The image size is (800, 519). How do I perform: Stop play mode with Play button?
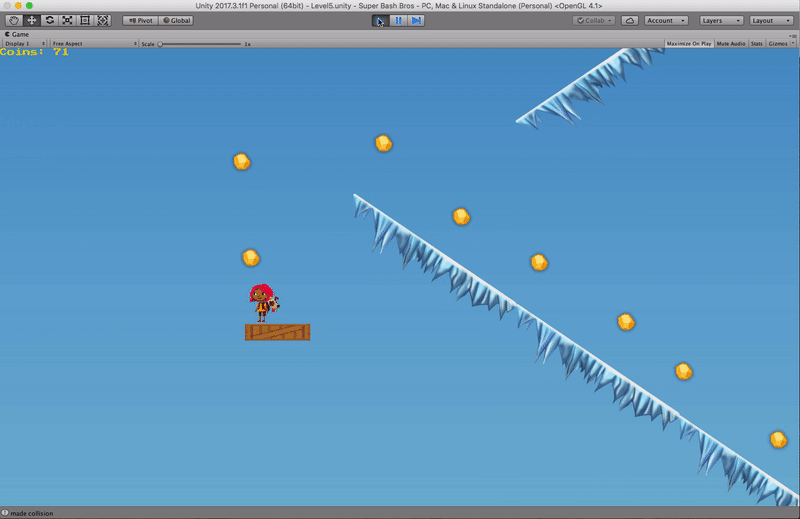coord(380,20)
